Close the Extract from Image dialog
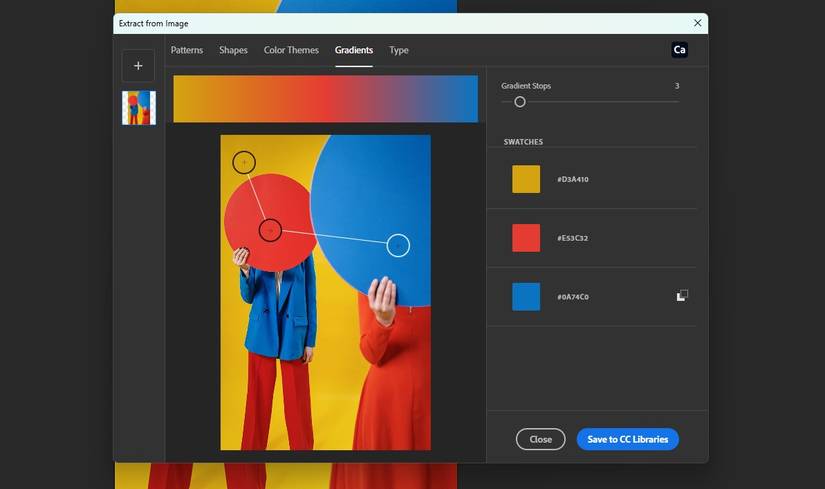This screenshot has width=825, height=489. click(x=697, y=23)
